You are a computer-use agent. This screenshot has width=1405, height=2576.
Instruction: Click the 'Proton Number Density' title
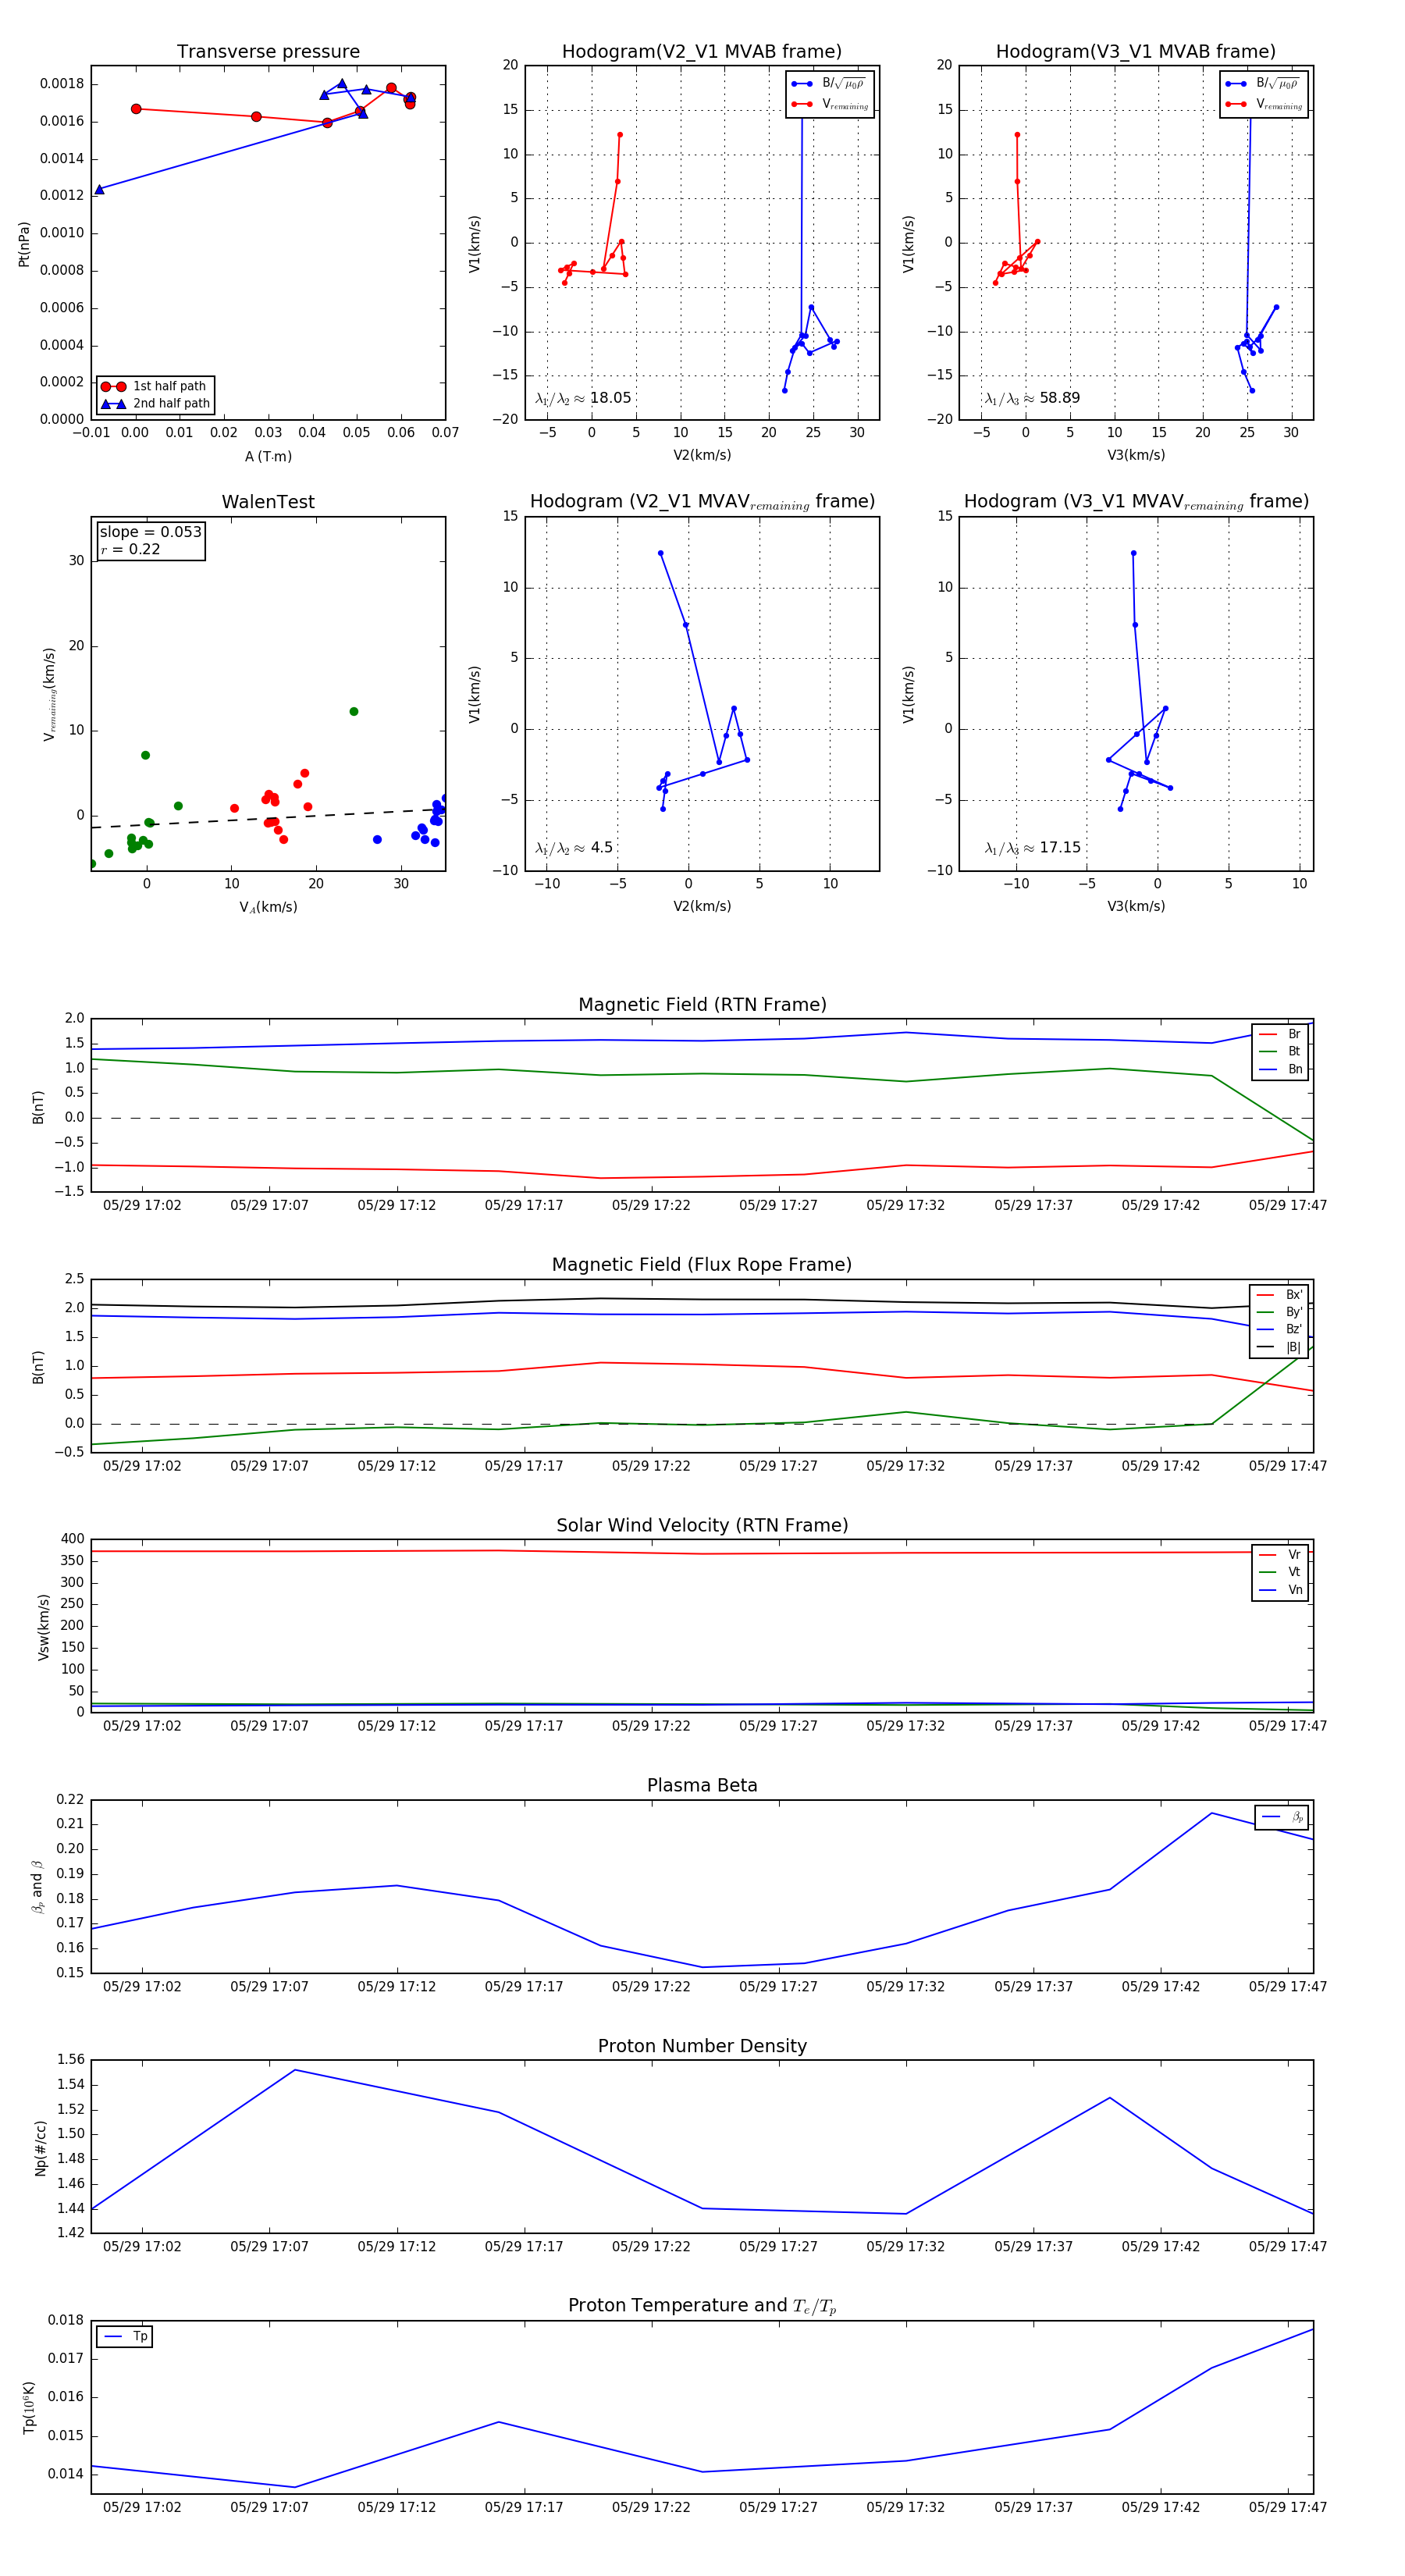(x=702, y=2045)
